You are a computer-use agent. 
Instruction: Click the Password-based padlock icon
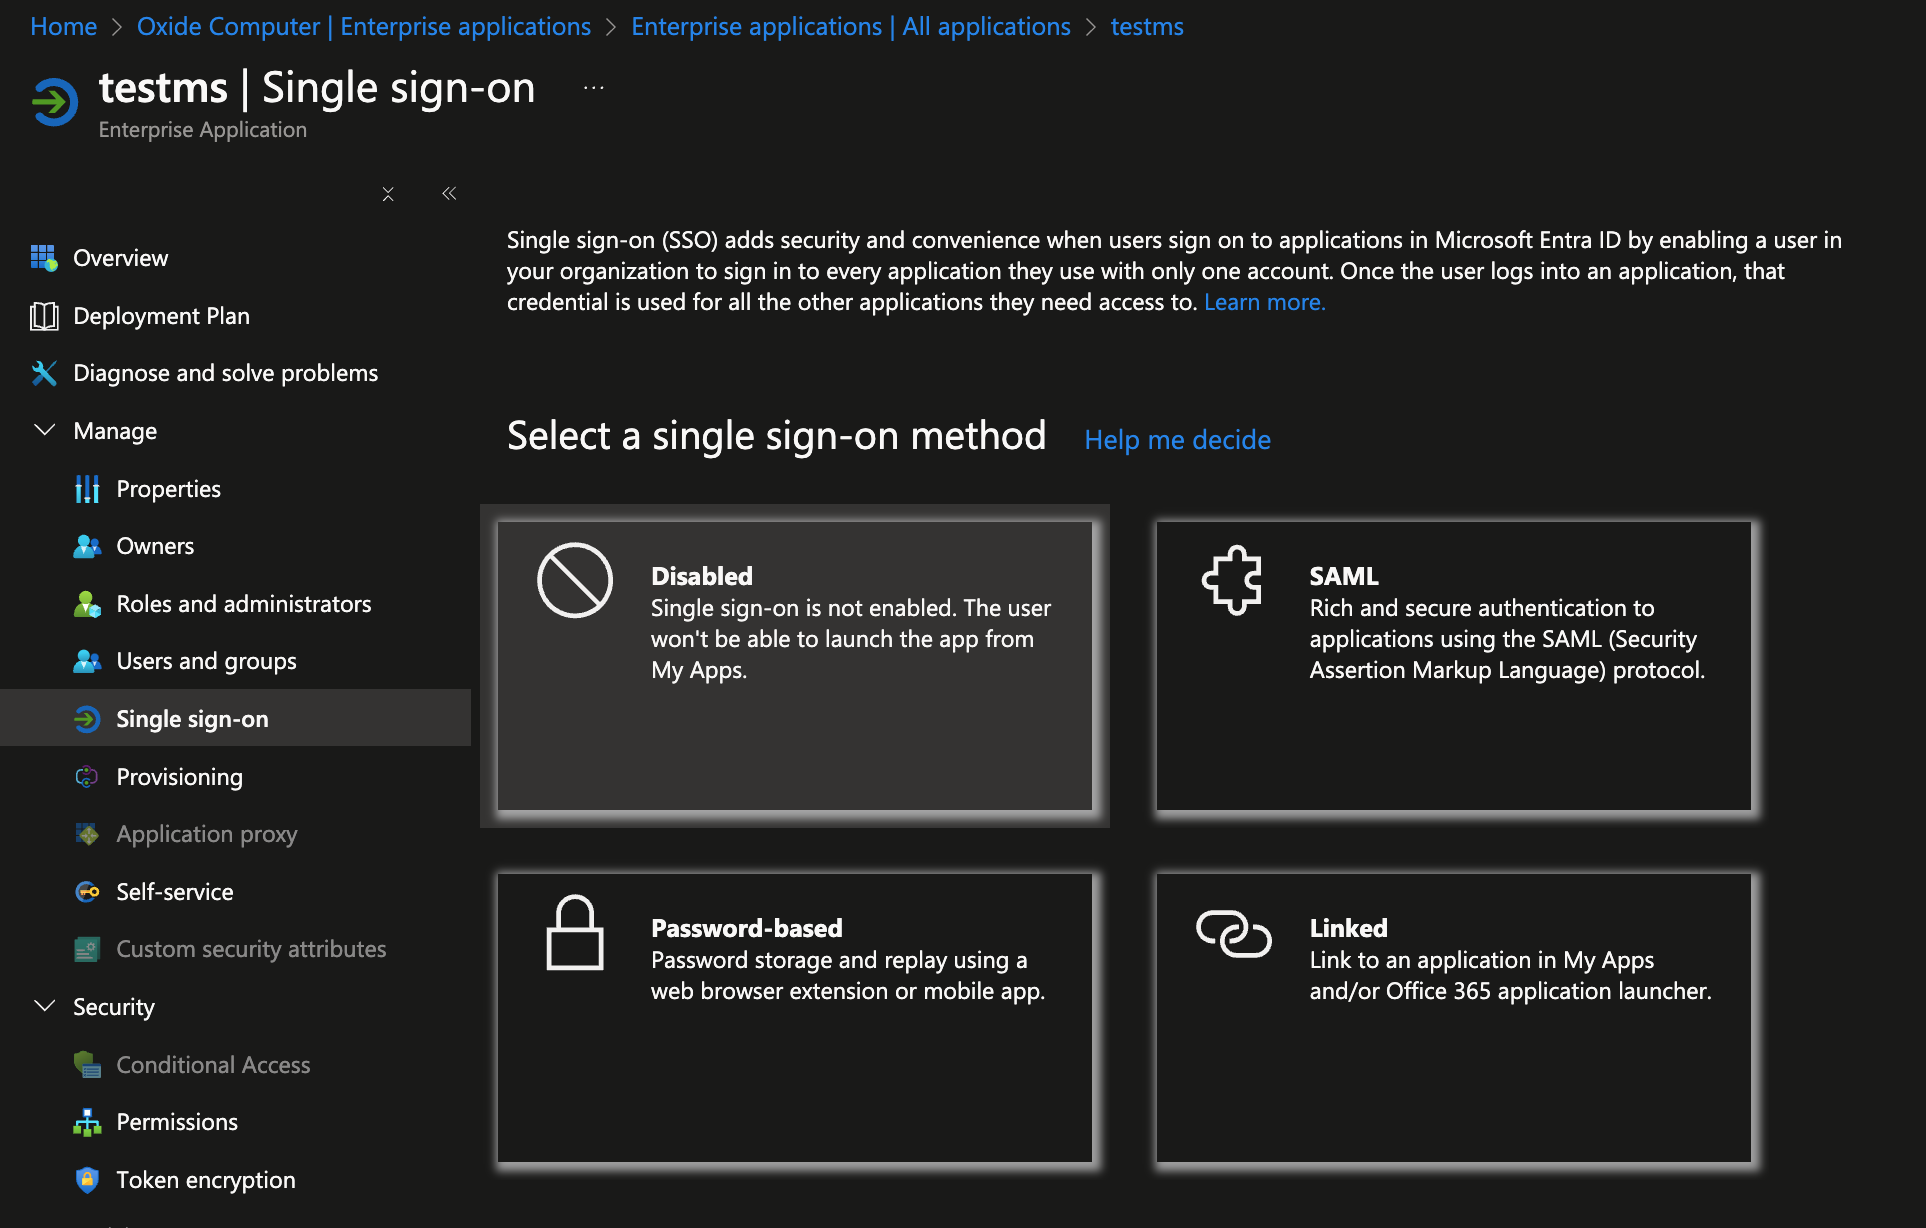coord(575,932)
